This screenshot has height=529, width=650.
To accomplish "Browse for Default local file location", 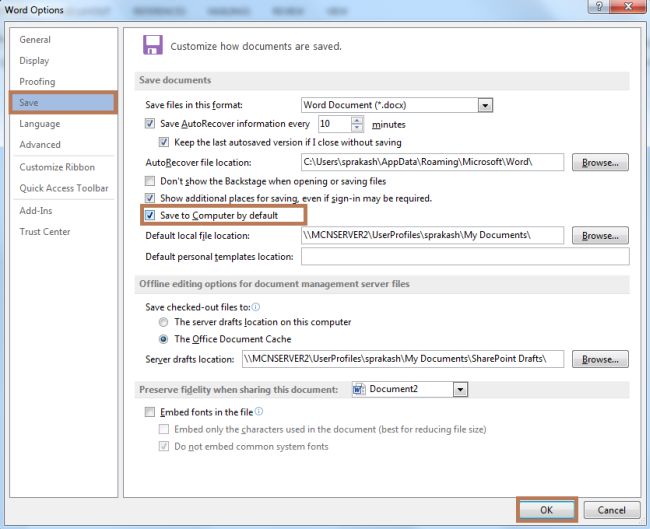I will click(600, 235).
